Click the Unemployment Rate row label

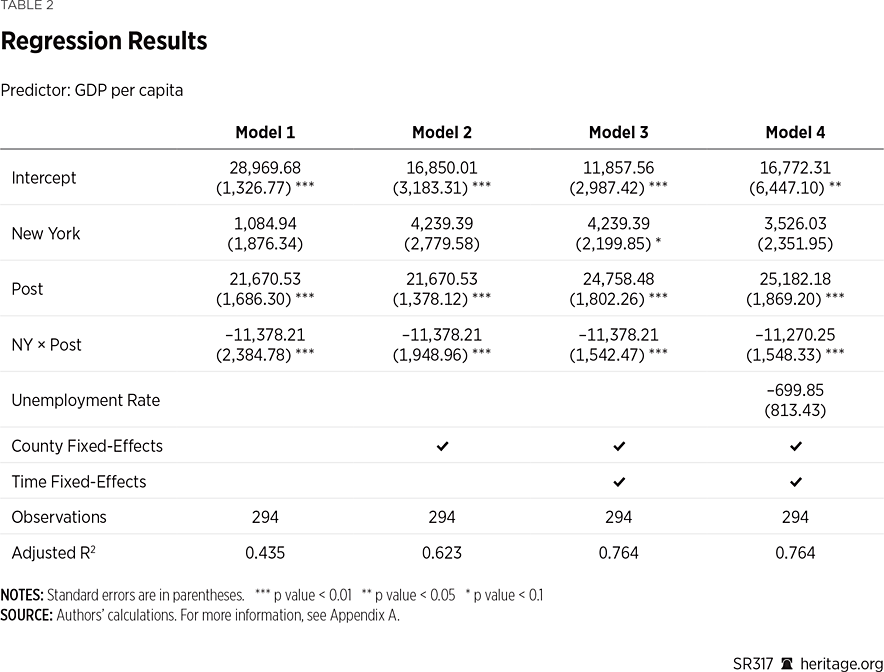(85, 400)
